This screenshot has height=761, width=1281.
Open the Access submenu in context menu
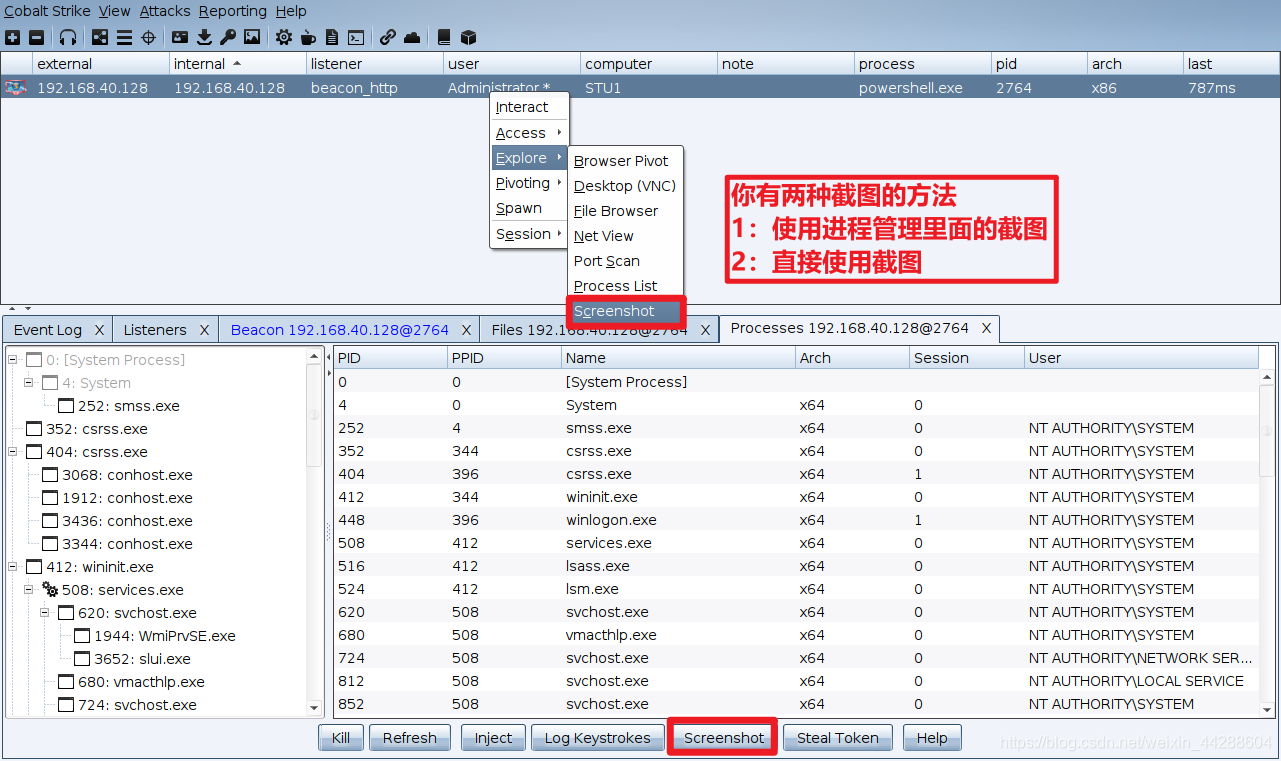(x=529, y=133)
